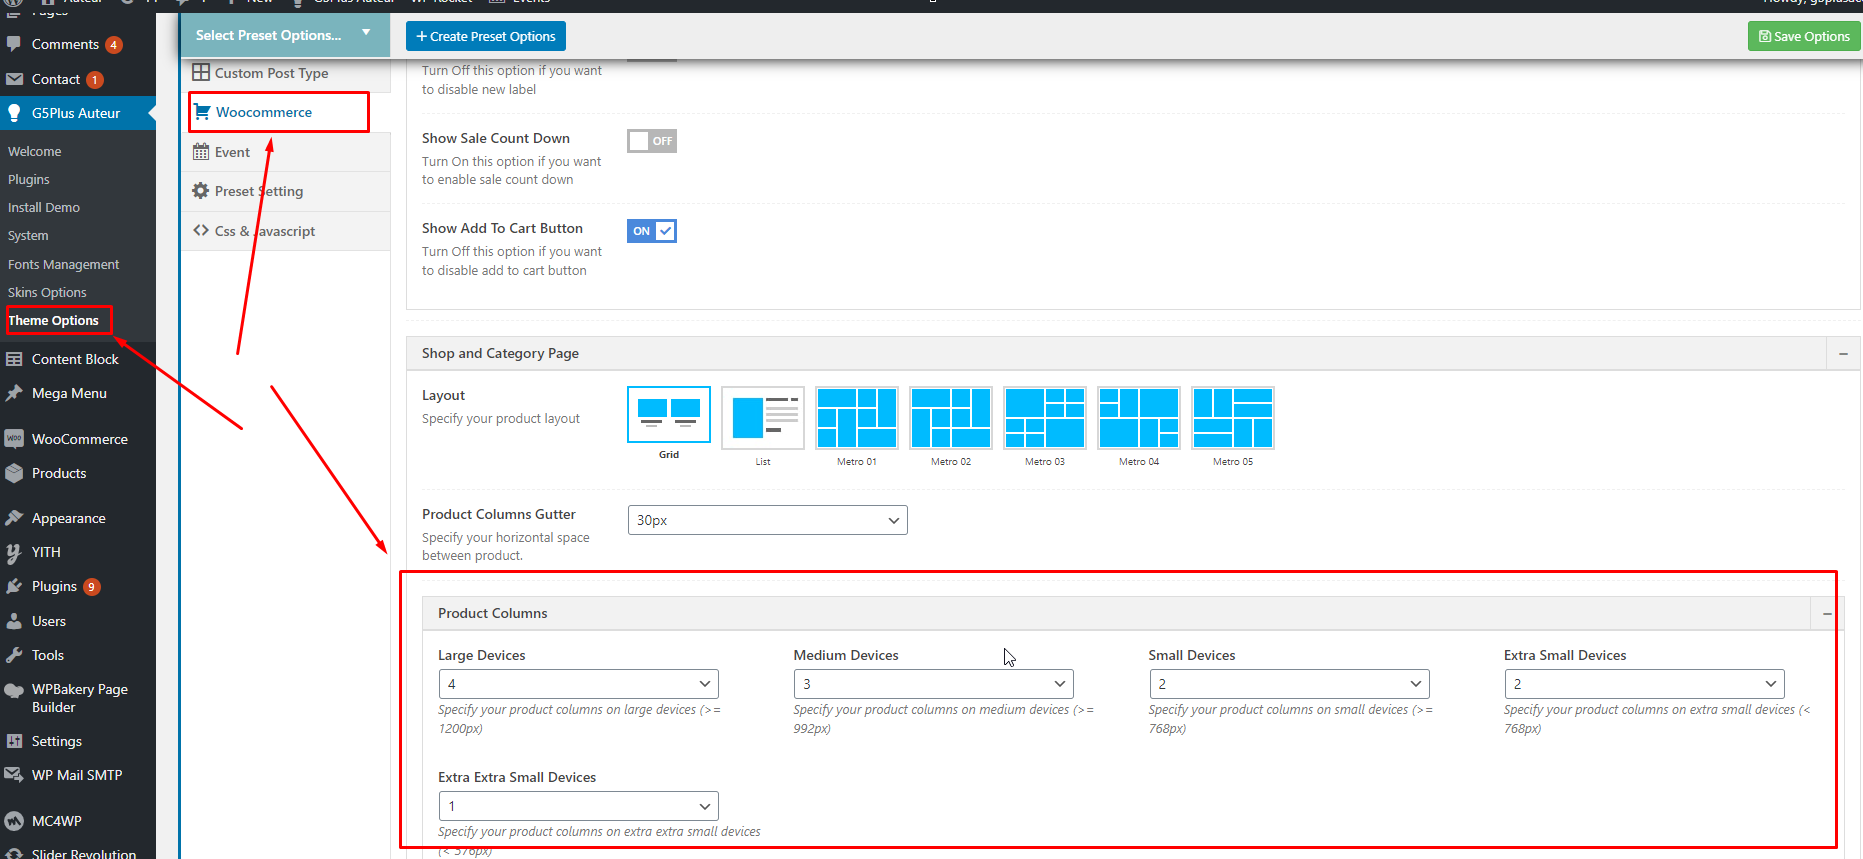Open the Theme Options submenu item
Viewport: 1863px width, 859px height.
point(54,320)
